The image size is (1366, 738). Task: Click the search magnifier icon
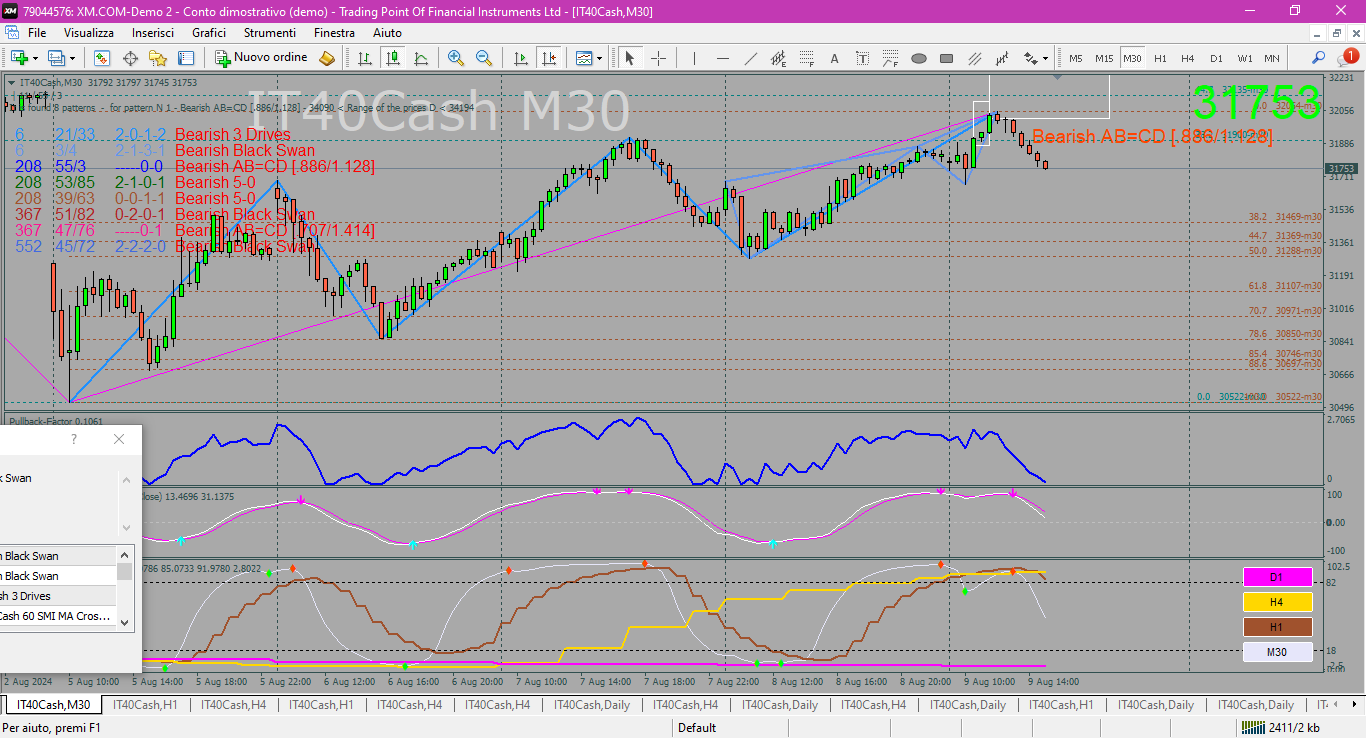click(x=1319, y=58)
